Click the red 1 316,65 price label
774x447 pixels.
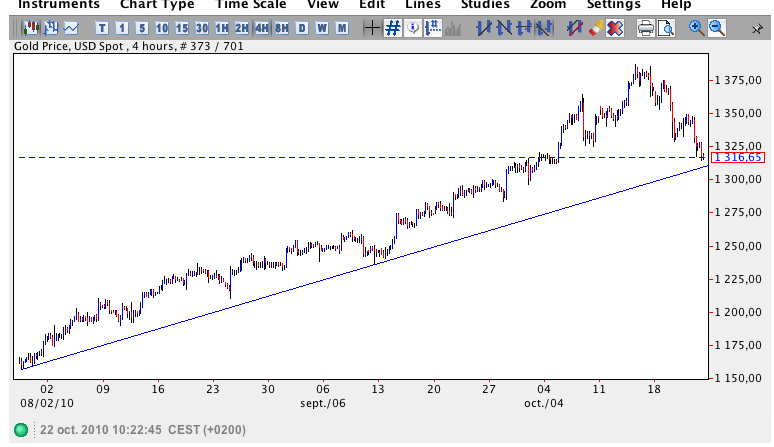point(738,158)
